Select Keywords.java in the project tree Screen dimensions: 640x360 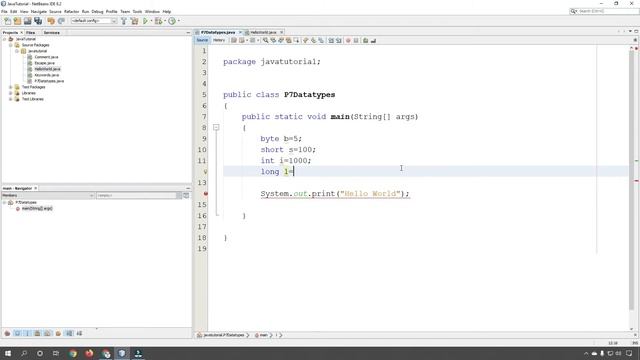tap(47, 75)
